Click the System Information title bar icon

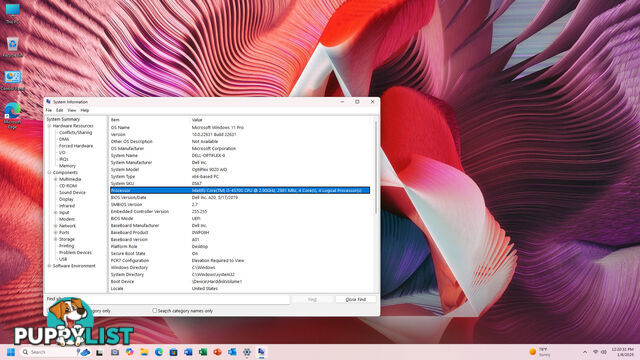point(49,102)
